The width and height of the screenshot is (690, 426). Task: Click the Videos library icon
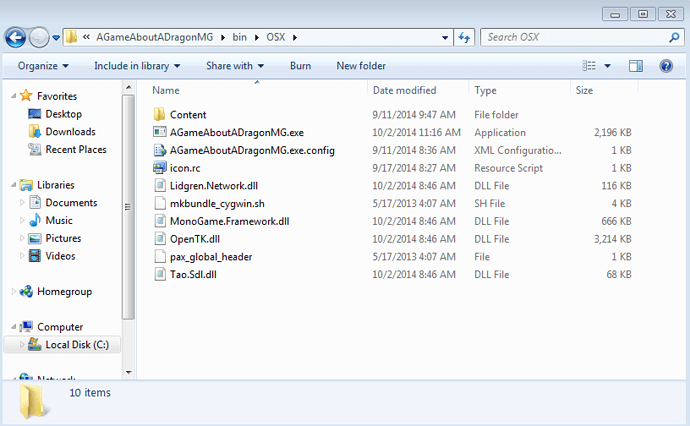[x=35, y=256]
